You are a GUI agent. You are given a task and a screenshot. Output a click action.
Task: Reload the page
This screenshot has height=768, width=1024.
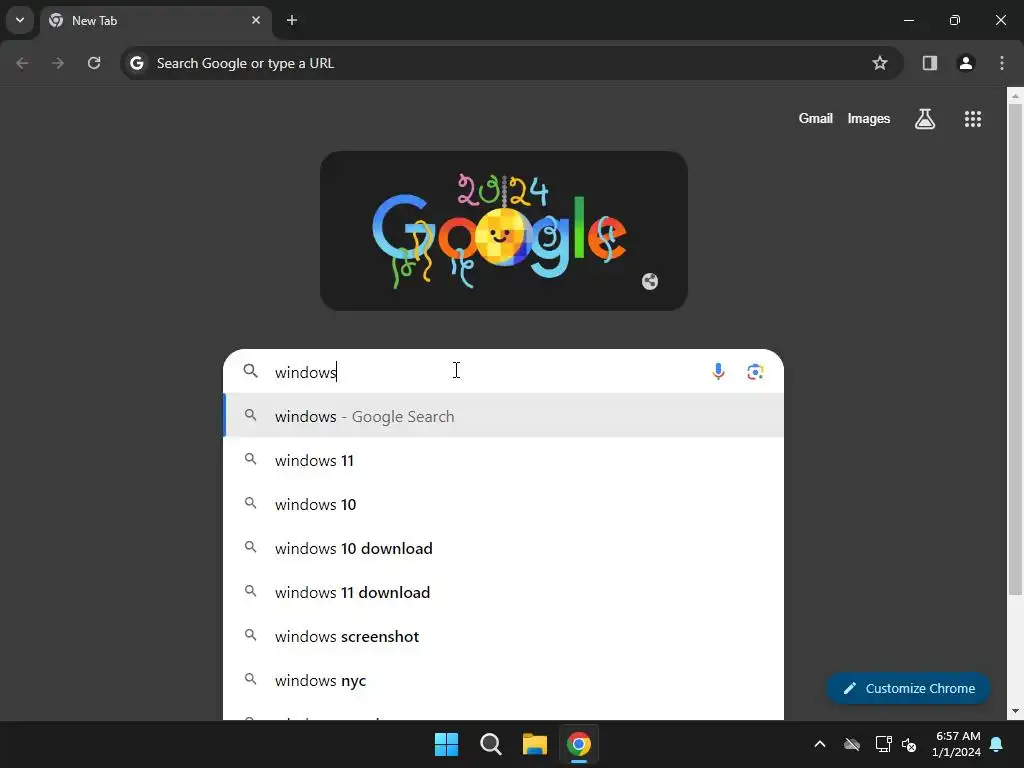[94, 63]
